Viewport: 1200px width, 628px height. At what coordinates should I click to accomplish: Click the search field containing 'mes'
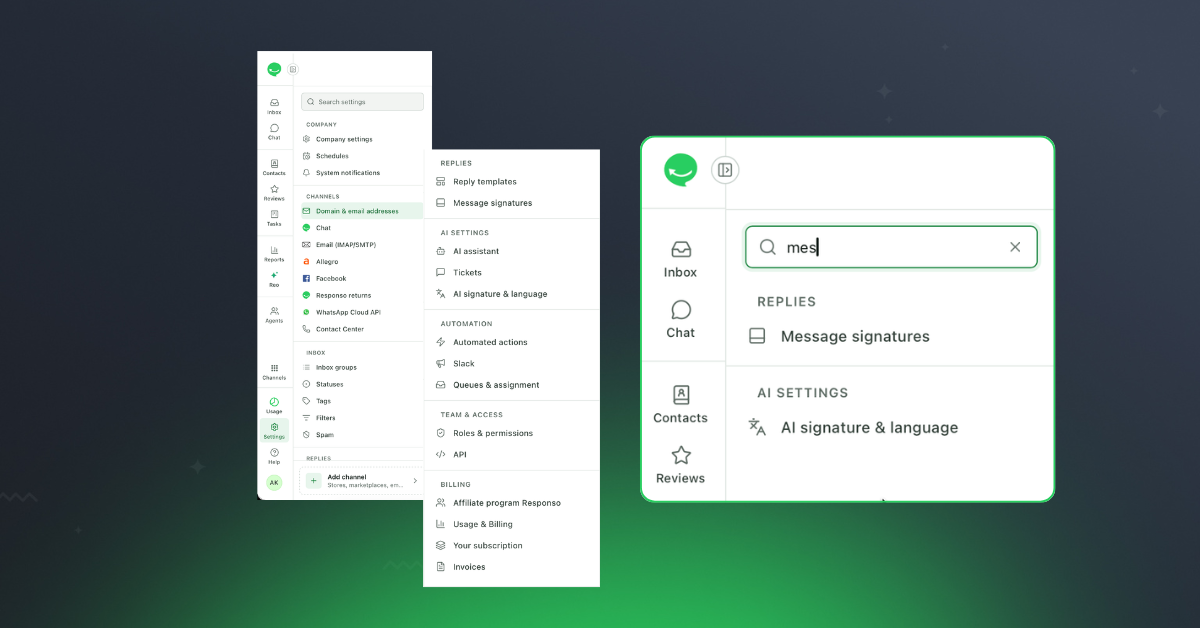pyautogui.click(x=891, y=247)
